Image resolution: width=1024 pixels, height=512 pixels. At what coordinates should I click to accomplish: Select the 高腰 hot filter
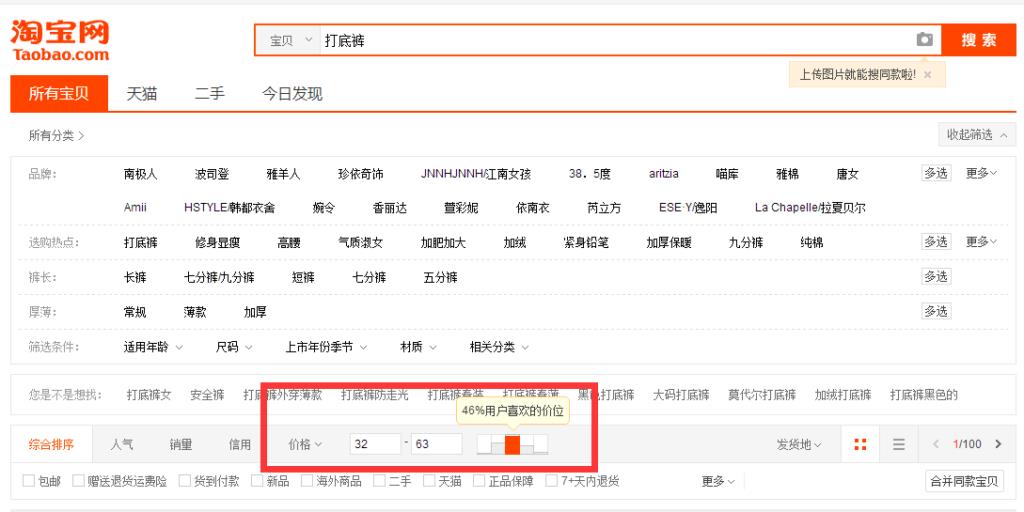click(x=289, y=242)
